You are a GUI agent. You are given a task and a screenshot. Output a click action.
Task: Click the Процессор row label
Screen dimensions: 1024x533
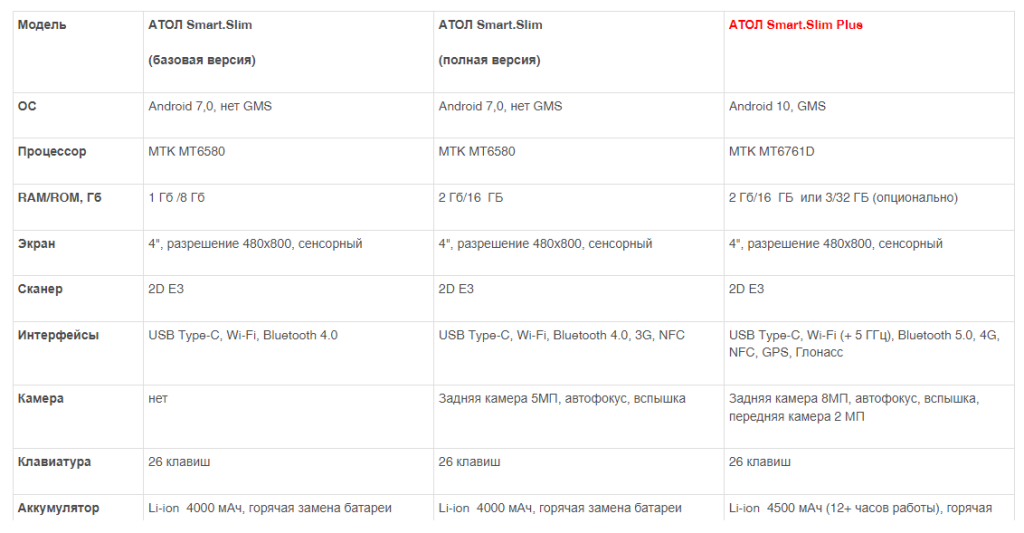[x=52, y=152]
